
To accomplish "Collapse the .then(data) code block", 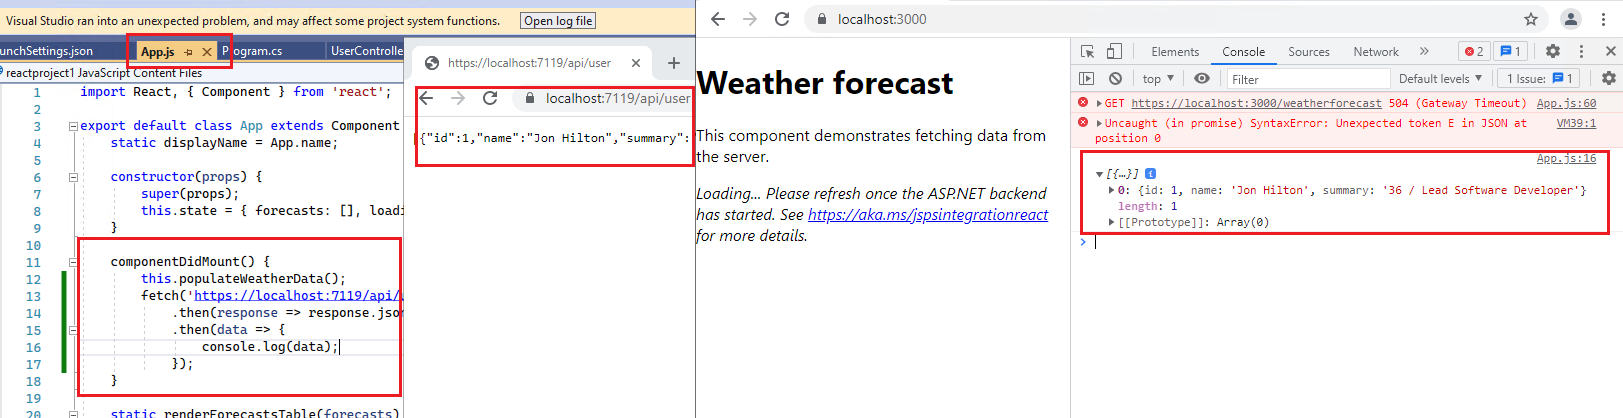I will 73,330.
